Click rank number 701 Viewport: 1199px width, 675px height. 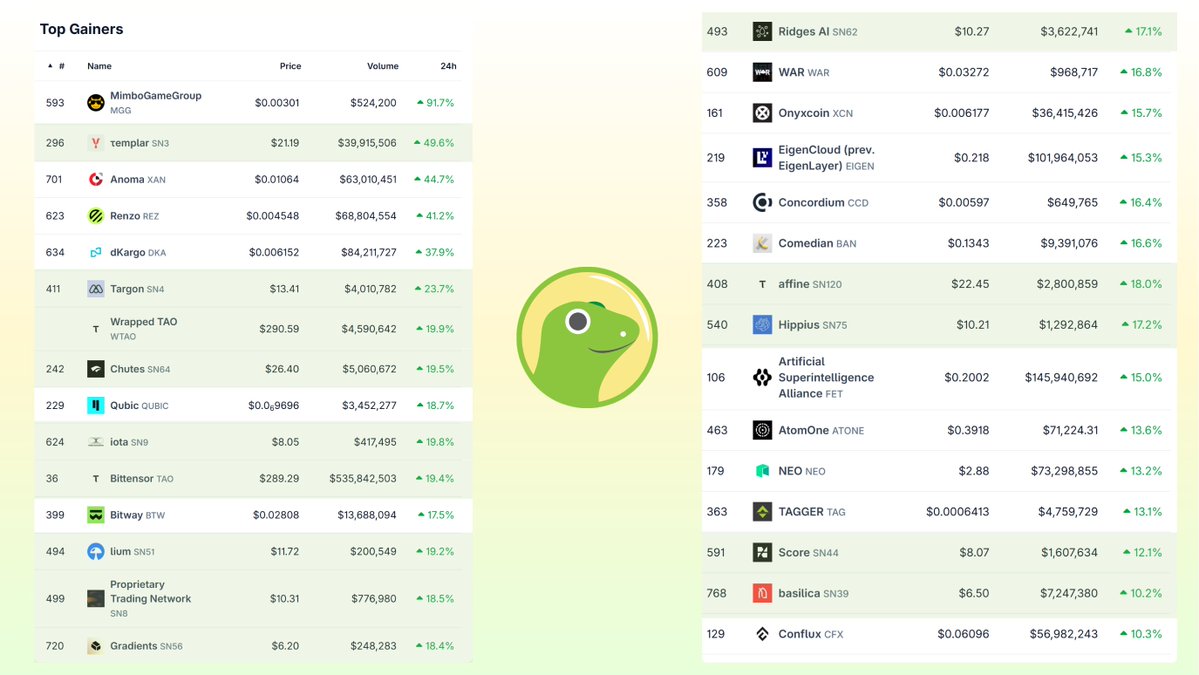click(x=54, y=179)
